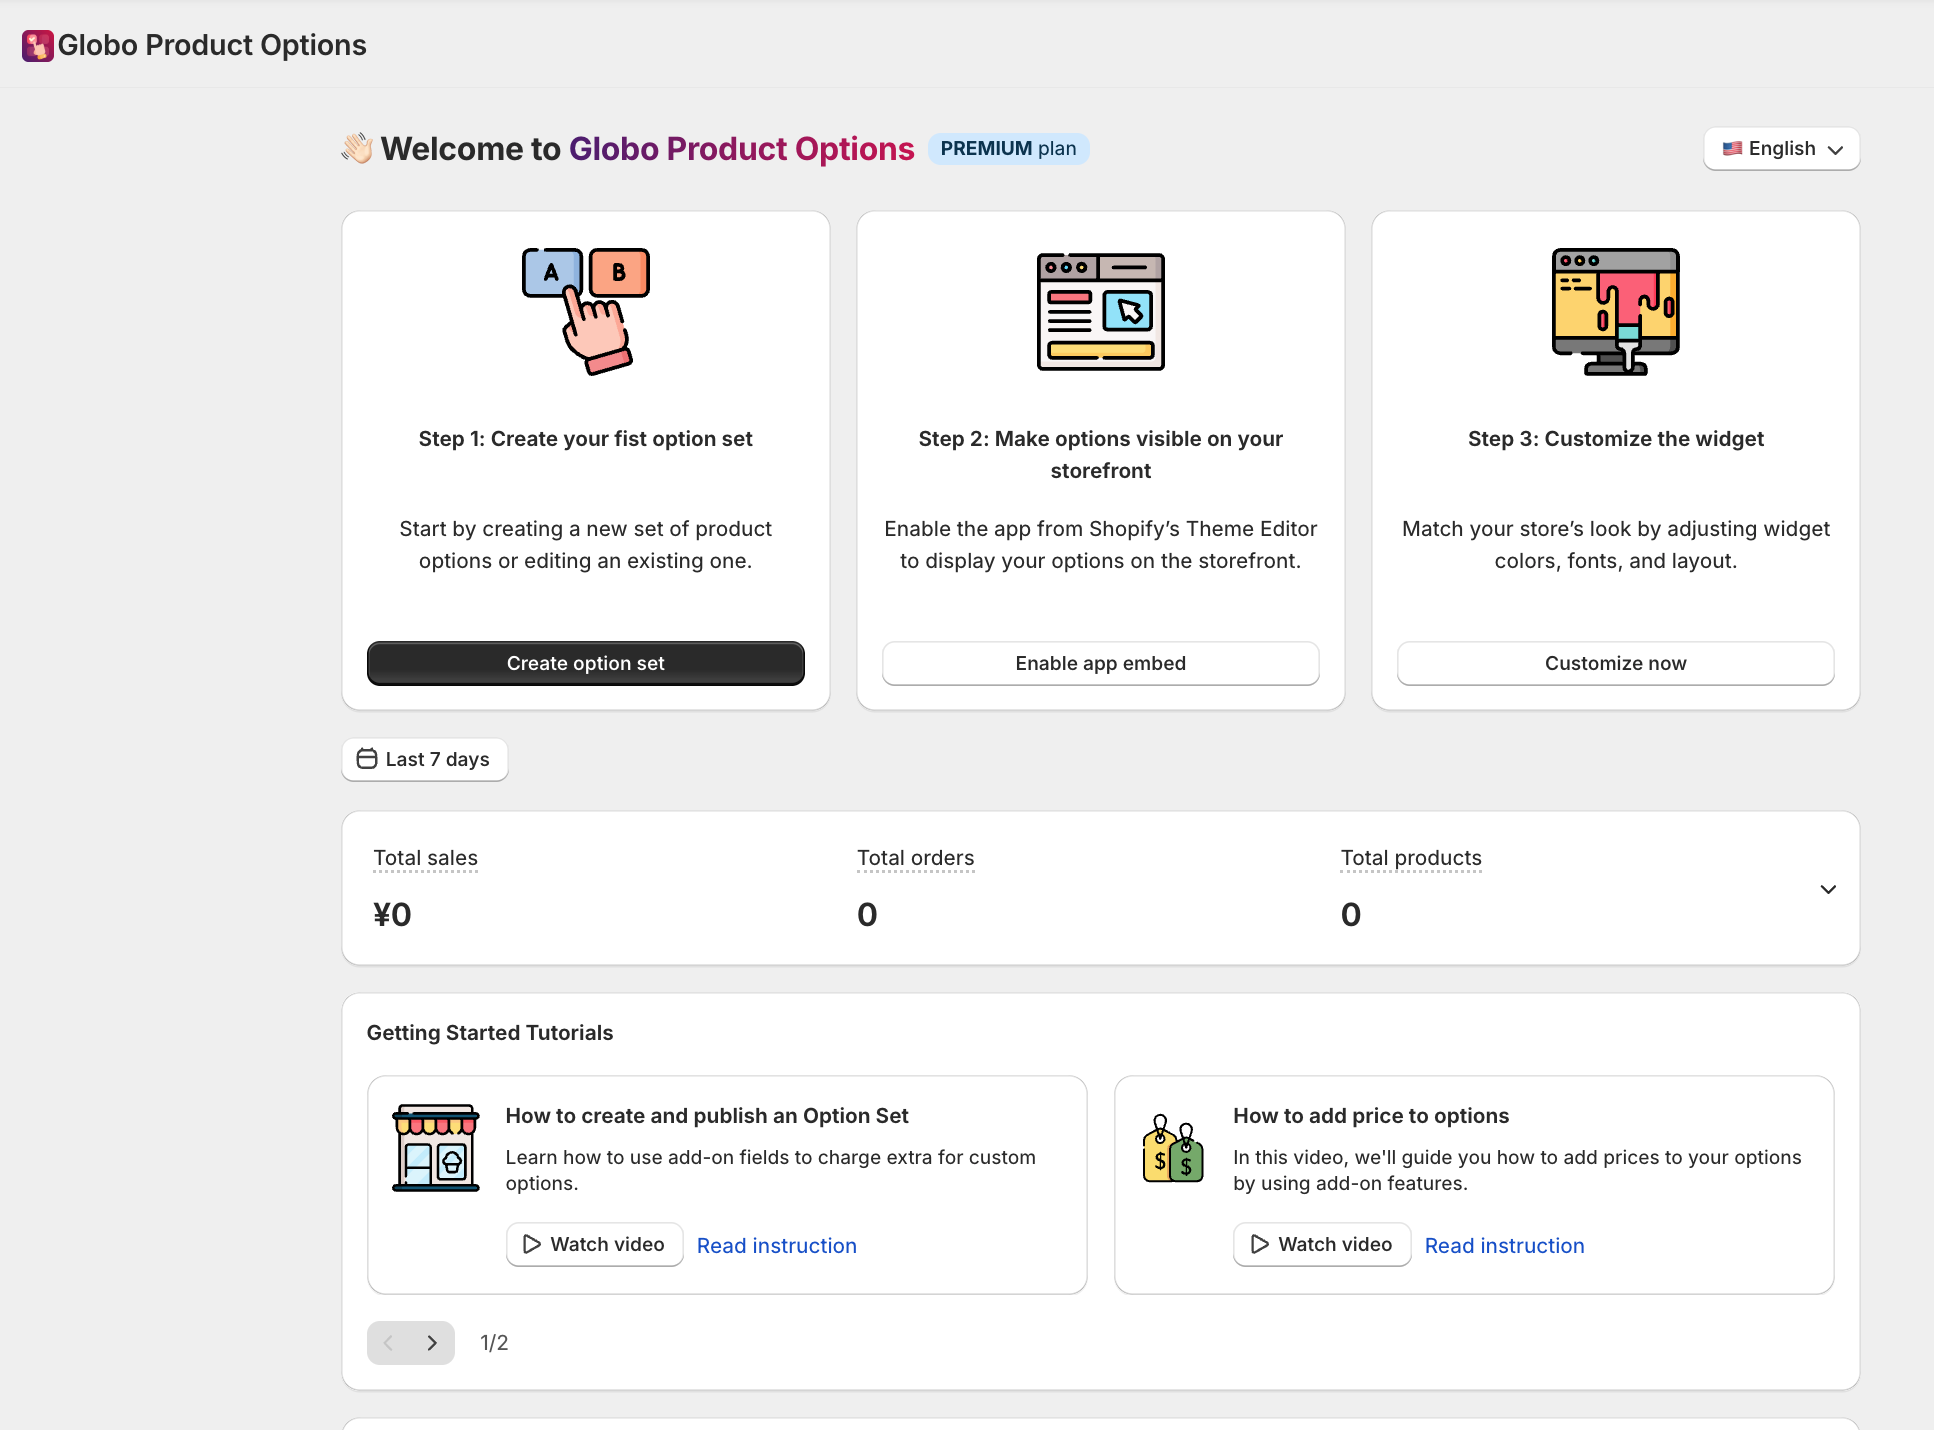This screenshot has width=1934, height=1430.
Task: Click the paint monitor illustration in Step 3
Action: coord(1615,311)
